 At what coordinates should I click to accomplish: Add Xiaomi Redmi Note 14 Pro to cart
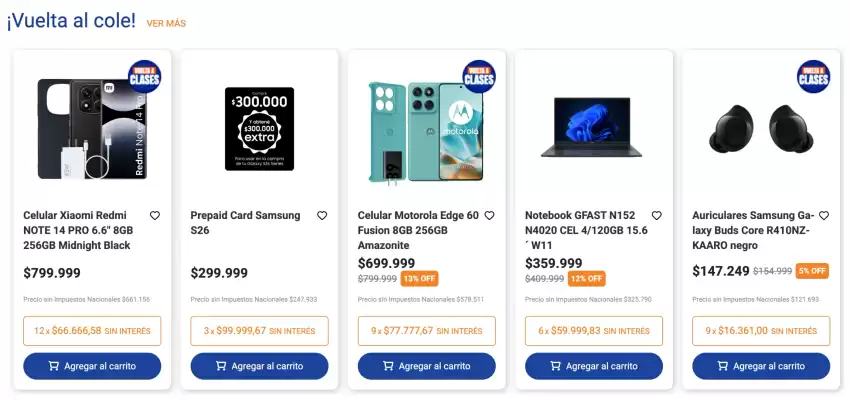[92, 366]
